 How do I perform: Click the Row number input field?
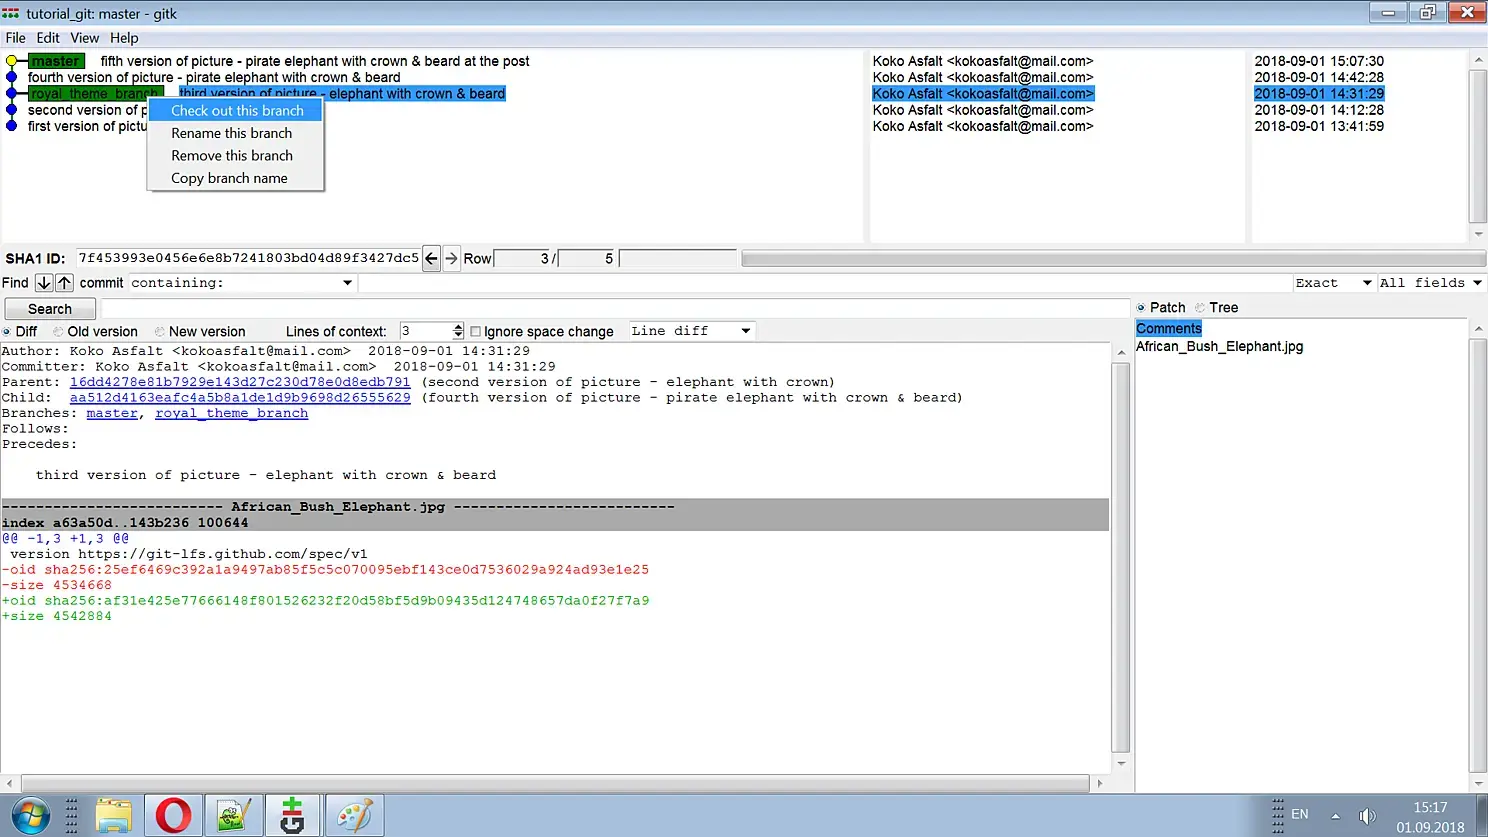click(x=522, y=259)
